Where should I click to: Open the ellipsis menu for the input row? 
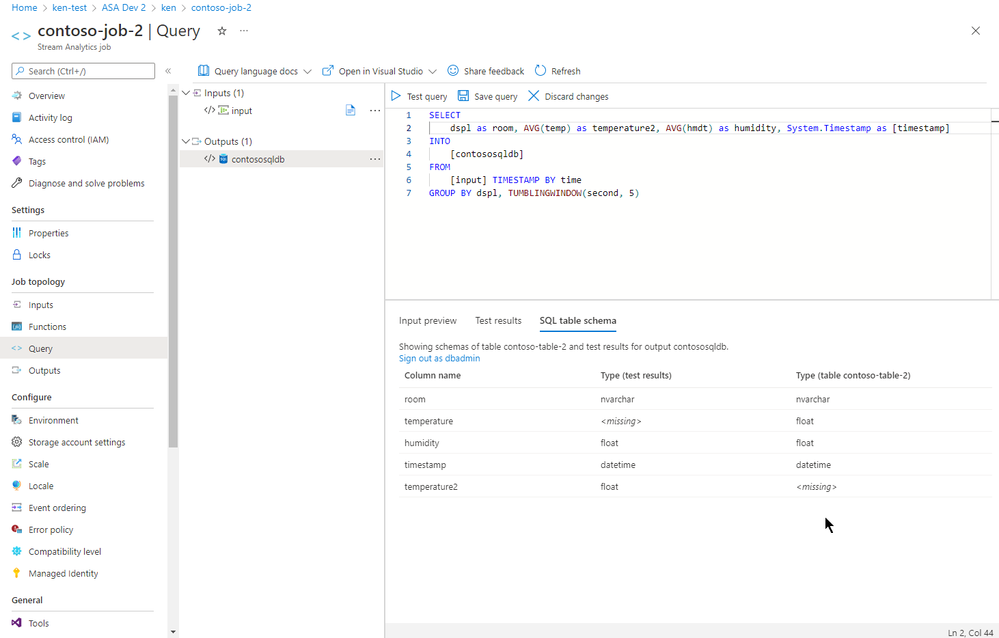pyautogui.click(x=375, y=110)
